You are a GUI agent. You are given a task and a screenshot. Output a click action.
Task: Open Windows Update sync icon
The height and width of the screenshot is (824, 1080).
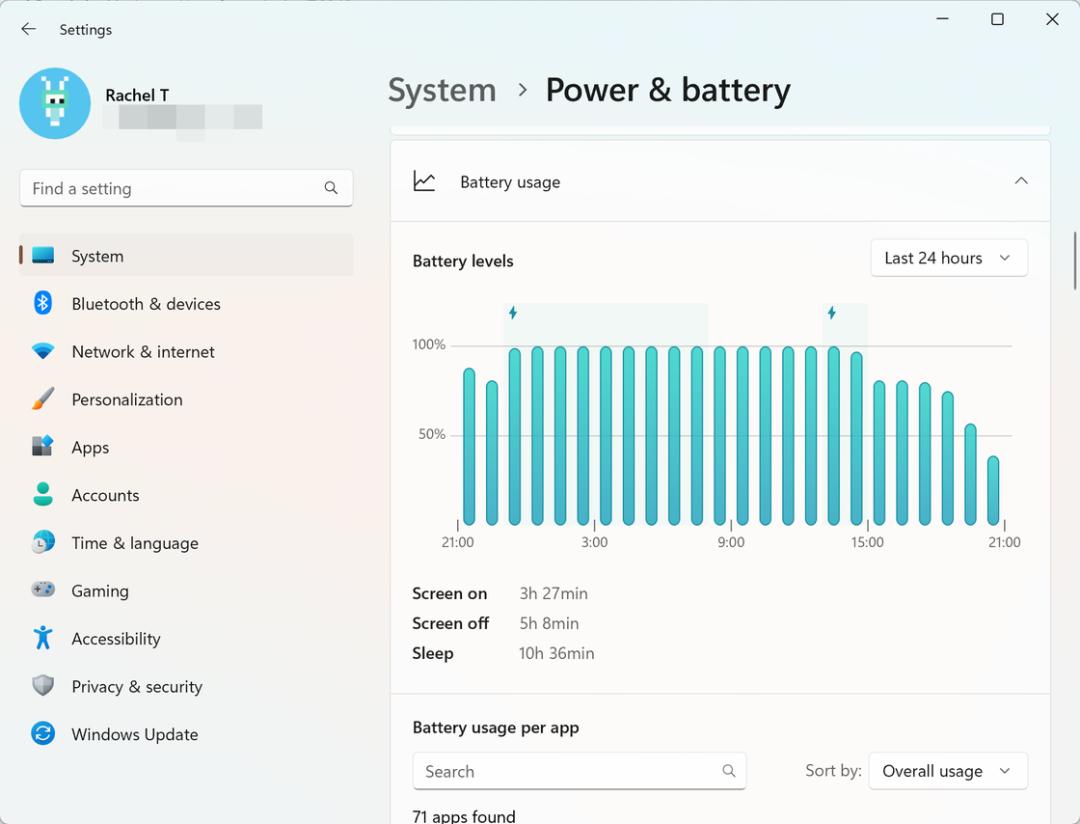43,733
